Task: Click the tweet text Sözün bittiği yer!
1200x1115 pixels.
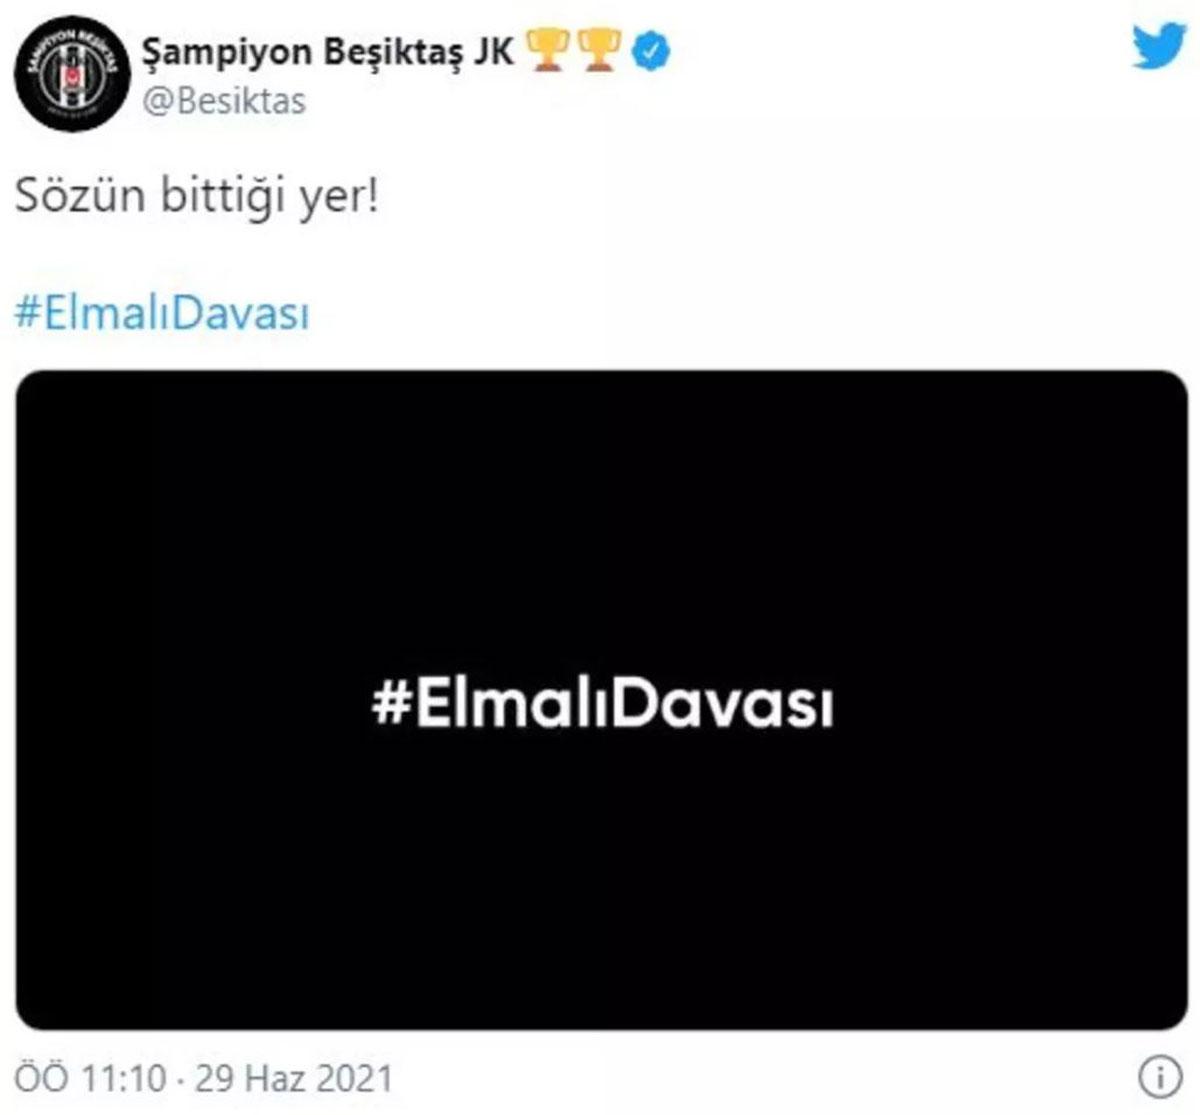Action: point(197,197)
